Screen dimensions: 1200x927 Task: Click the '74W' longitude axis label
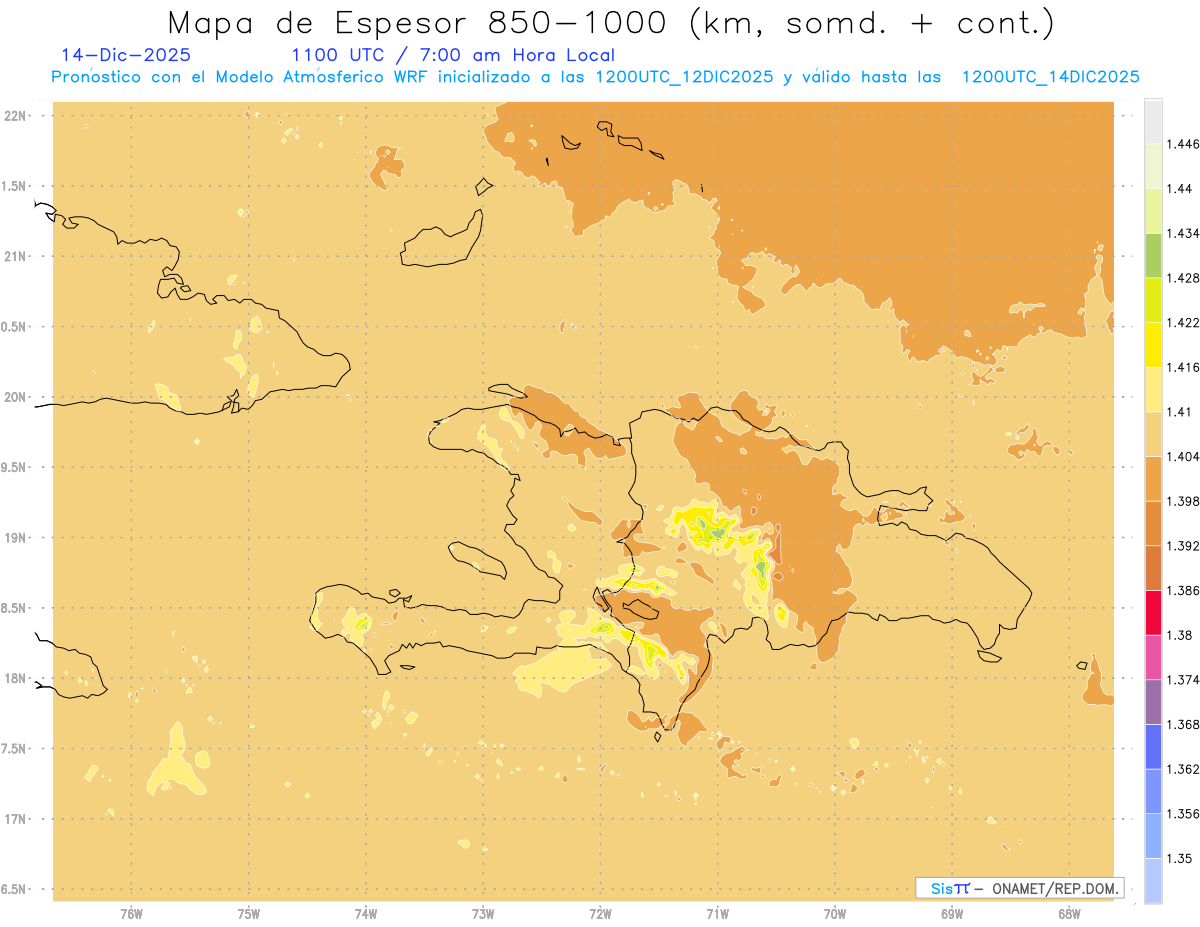(366, 914)
